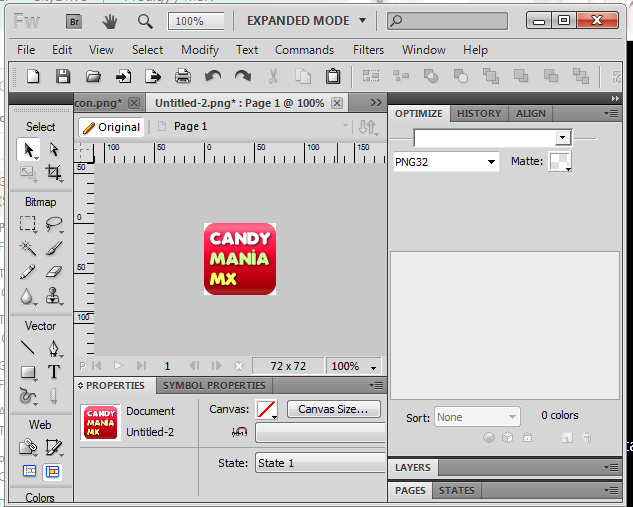Select the Pointer tool
Screen dimensions: 633x507
[x=28, y=150]
